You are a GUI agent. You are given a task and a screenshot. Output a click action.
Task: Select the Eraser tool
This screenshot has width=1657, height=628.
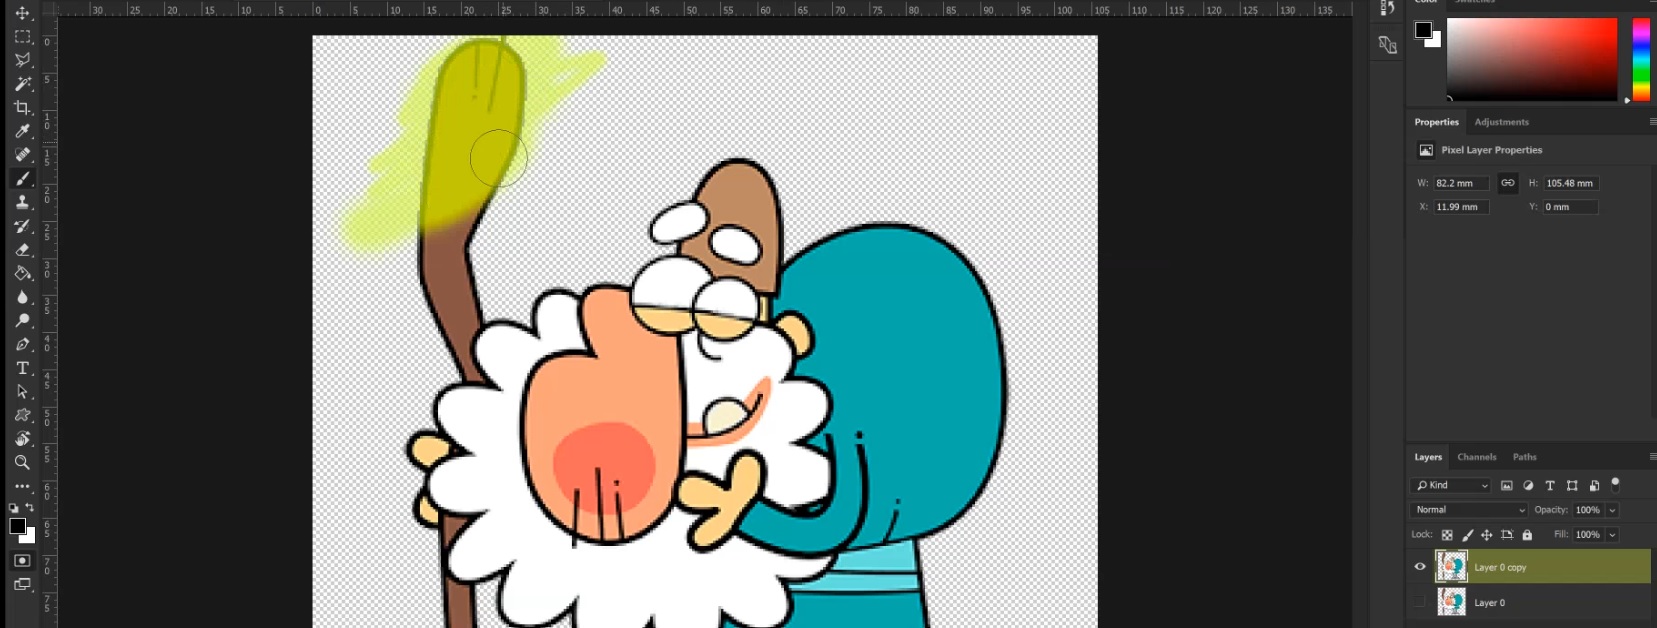tap(22, 250)
